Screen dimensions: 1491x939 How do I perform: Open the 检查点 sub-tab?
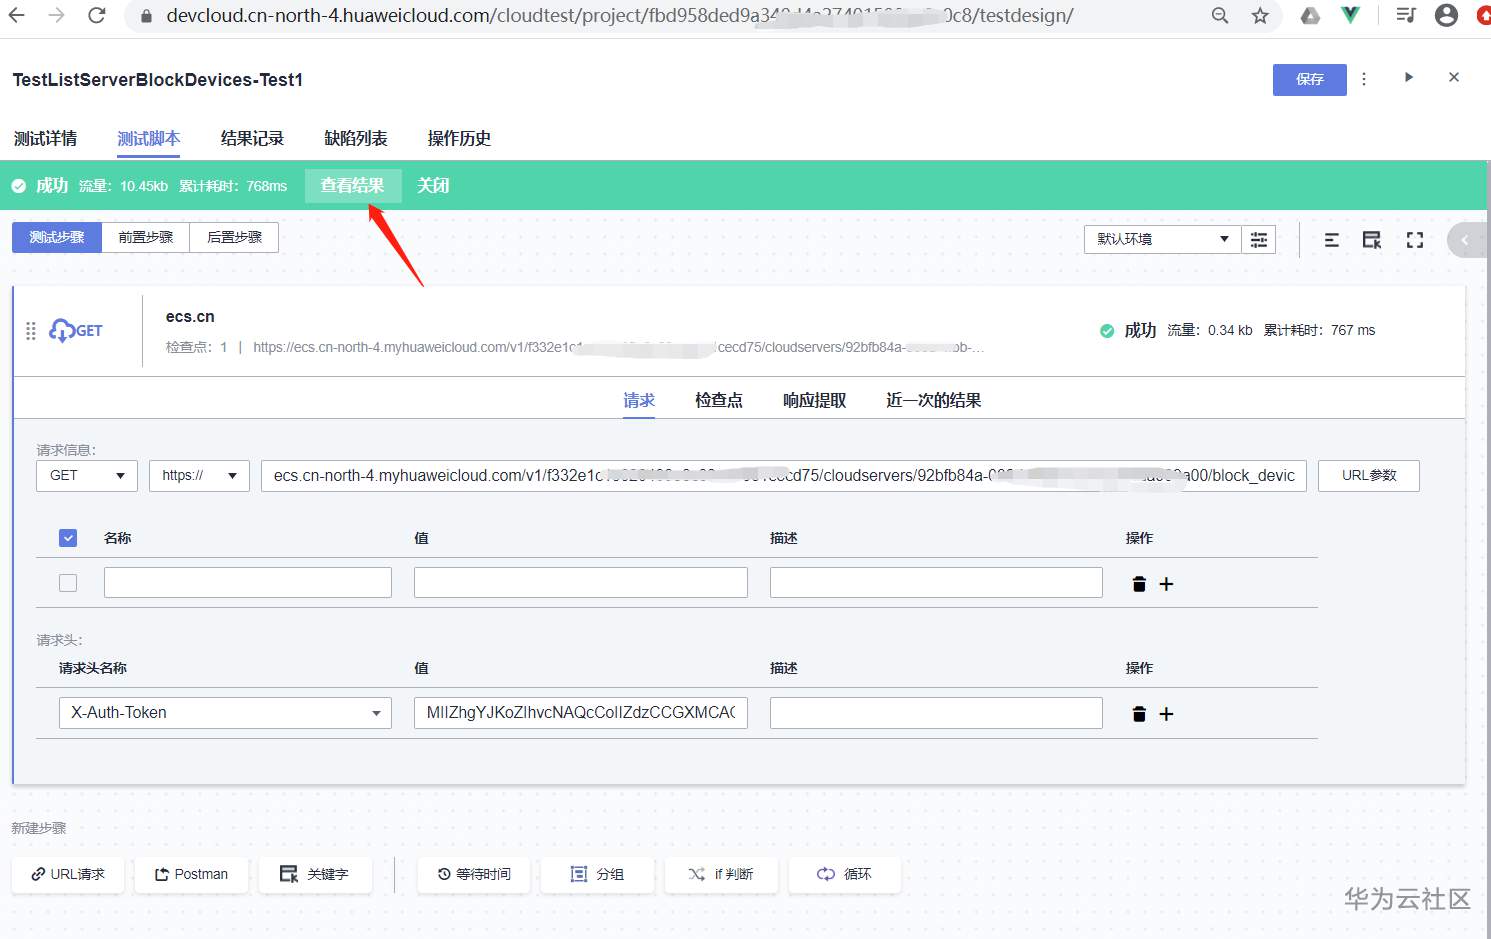(x=719, y=400)
